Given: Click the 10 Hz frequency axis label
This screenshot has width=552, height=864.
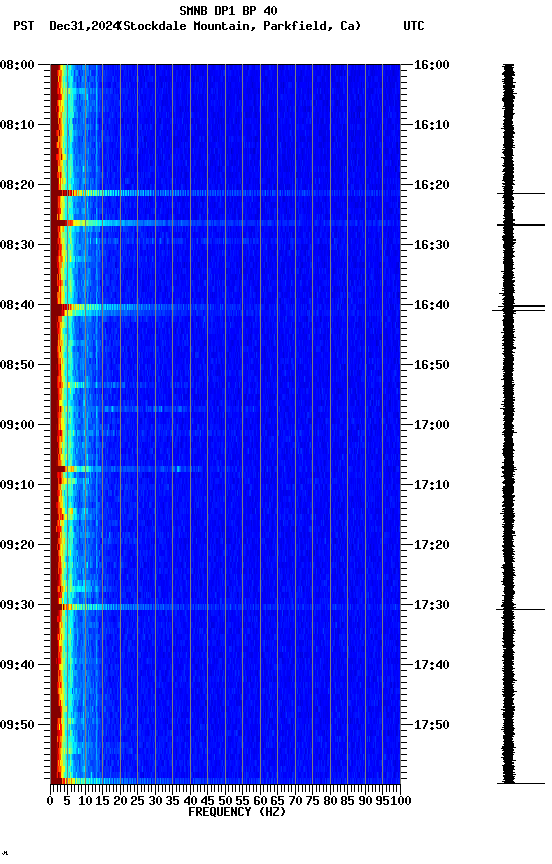Looking at the screenshot, I should (85, 801).
